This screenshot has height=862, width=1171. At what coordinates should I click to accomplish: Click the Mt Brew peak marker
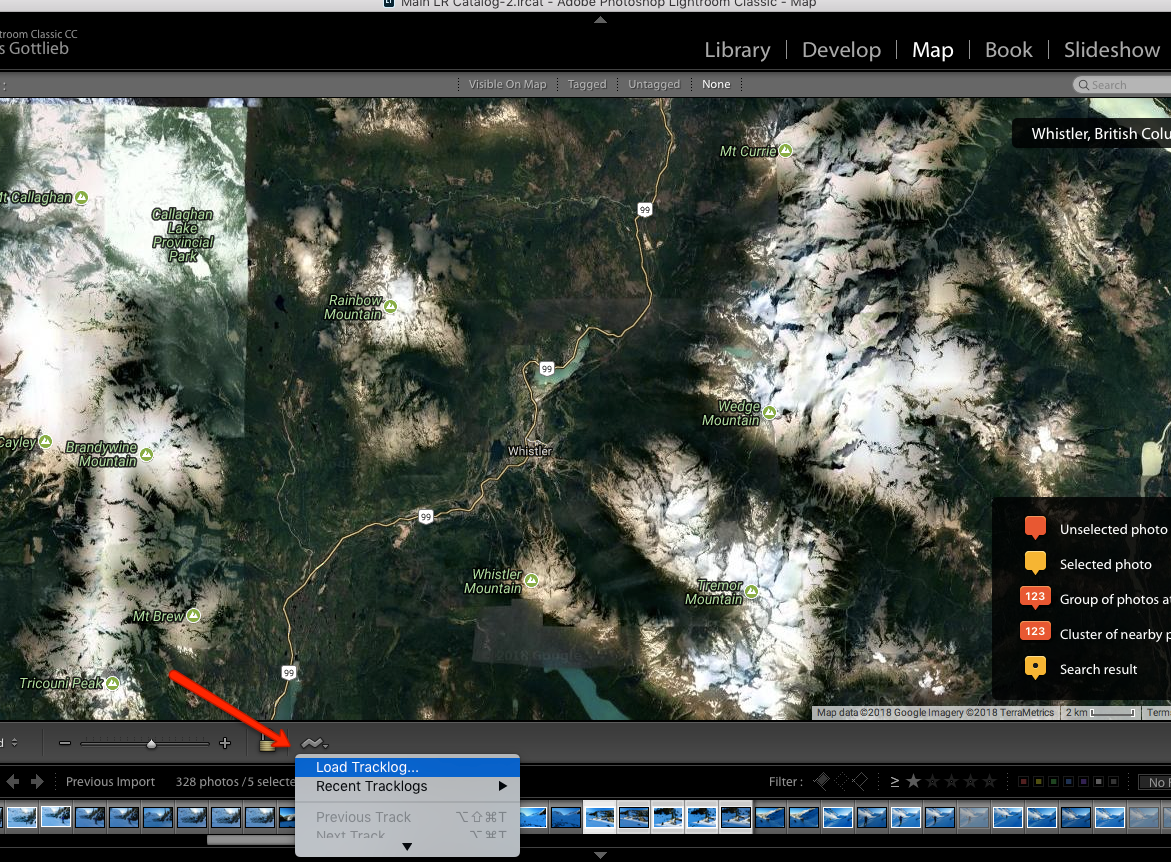pyautogui.click(x=193, y=616)
